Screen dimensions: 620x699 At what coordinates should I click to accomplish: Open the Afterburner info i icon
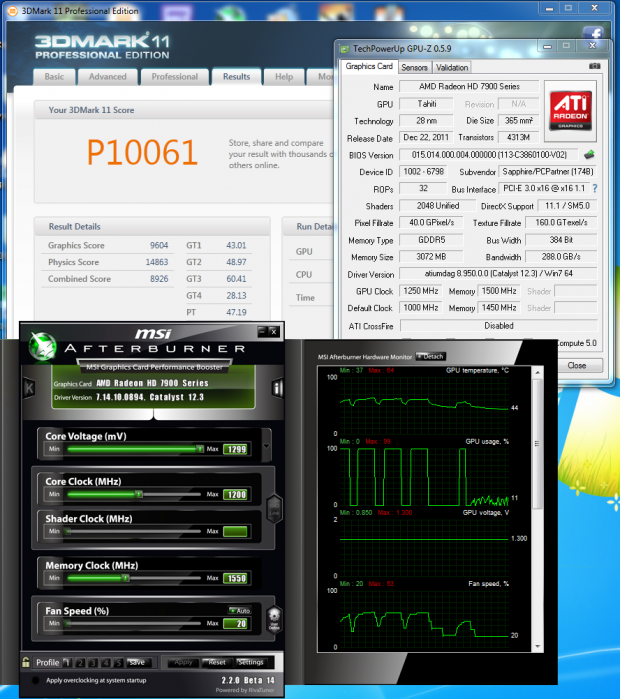pos(277,388)
